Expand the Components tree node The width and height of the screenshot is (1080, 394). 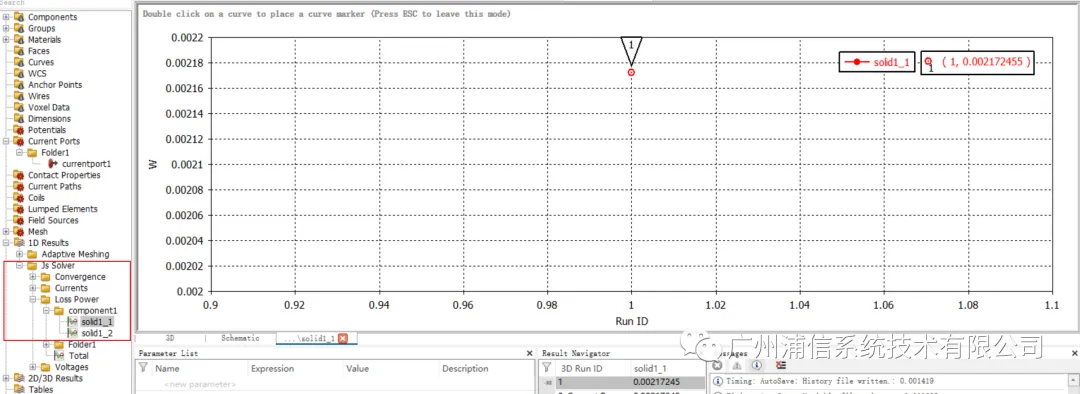6,17
